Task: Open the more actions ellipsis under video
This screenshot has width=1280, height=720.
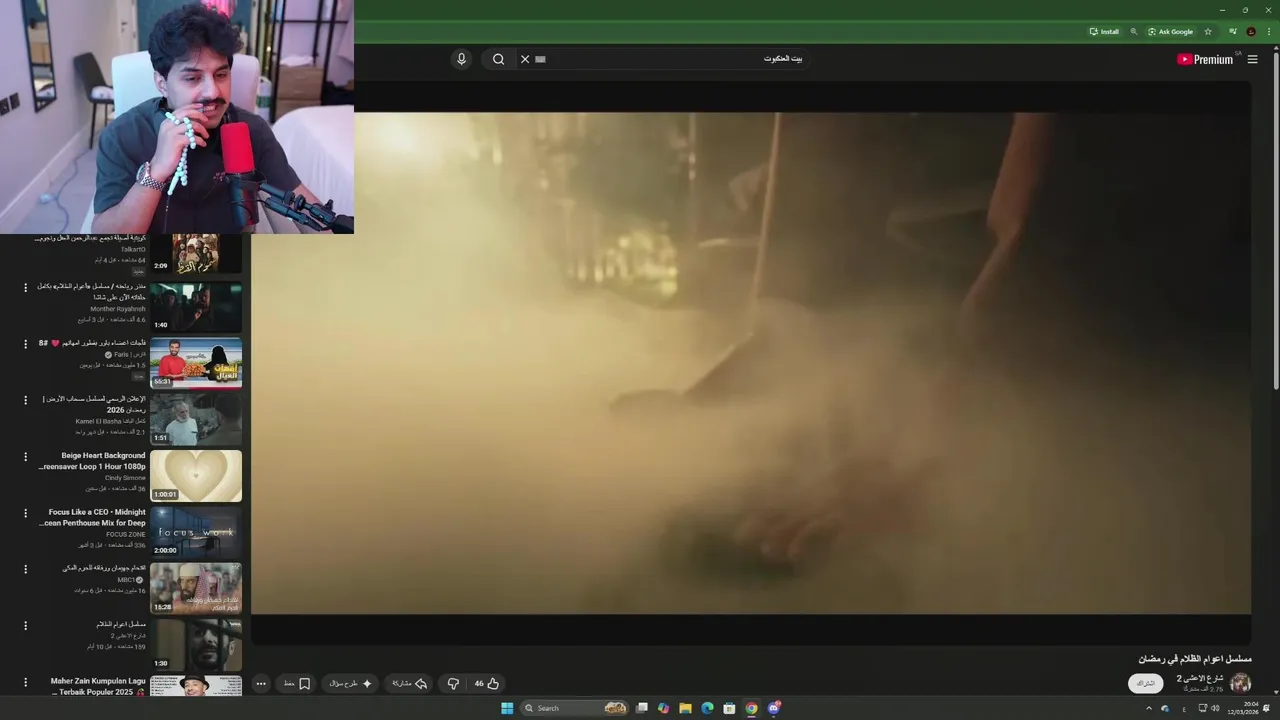Action: point(261,684)
